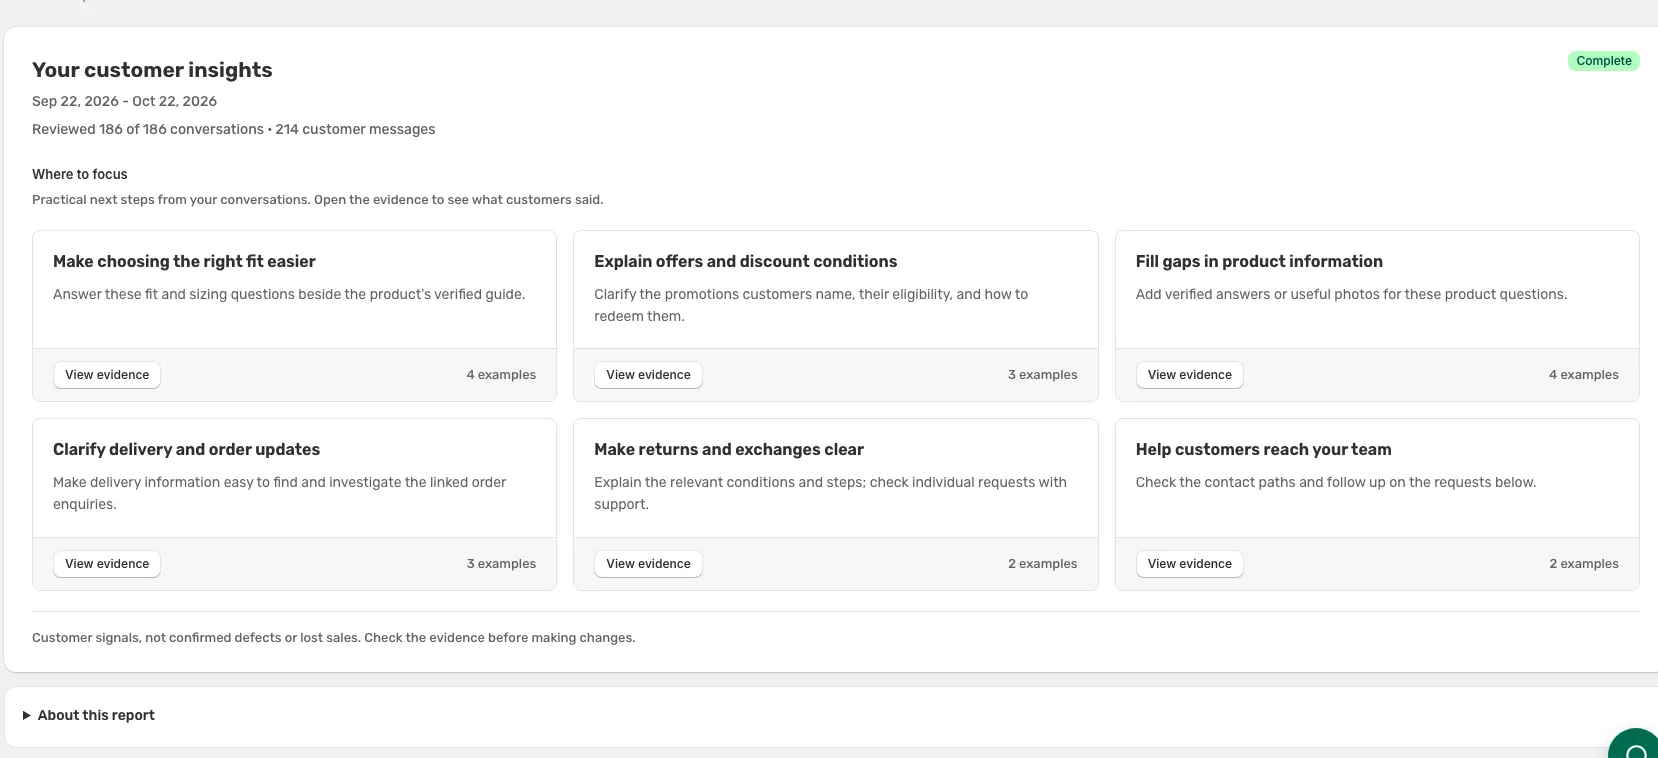Click the 2 examples count on the reach your team card
Image resolution: width=1658 pixels, height=758 pixels.
(1583, 564)
